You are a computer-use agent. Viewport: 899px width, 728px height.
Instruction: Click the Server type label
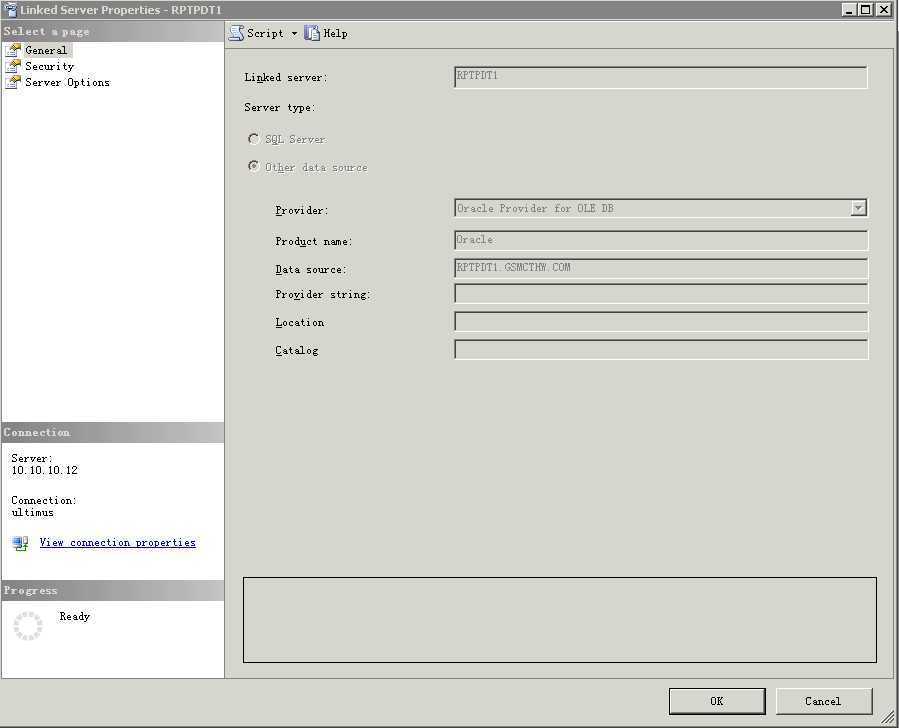(280, 107)
